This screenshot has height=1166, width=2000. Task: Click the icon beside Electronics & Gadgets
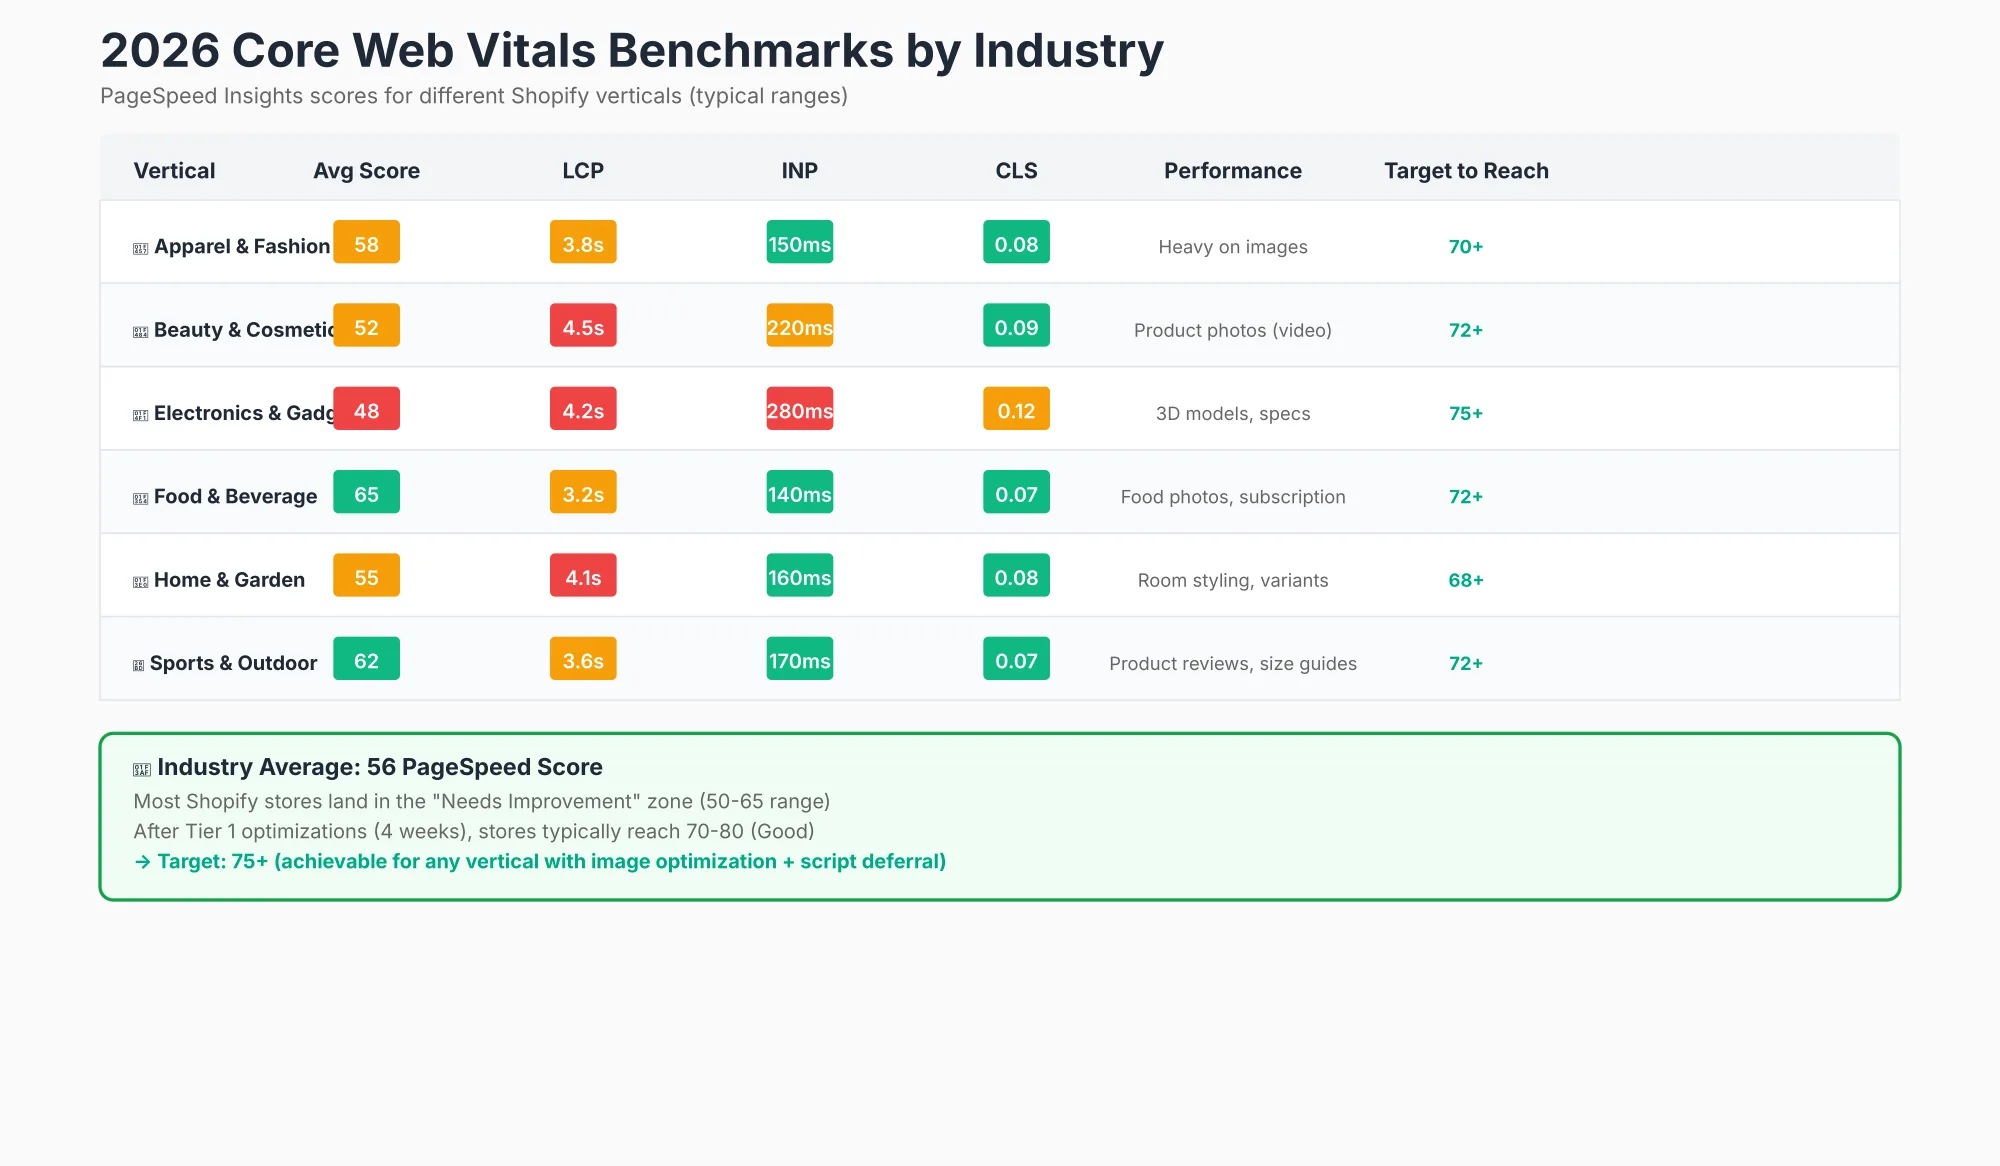141,415
